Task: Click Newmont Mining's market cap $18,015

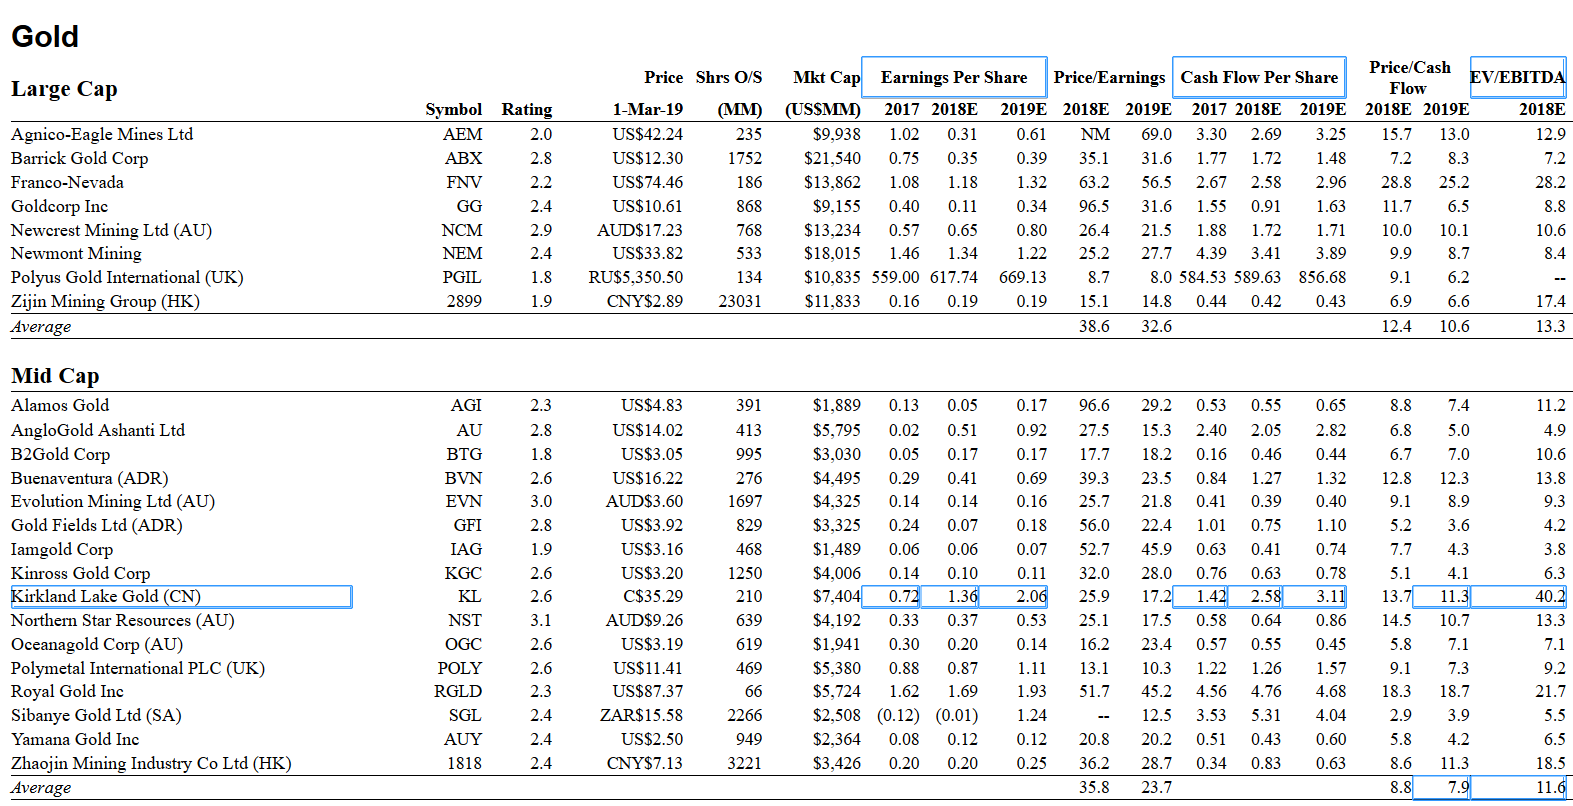Action: 832,254
